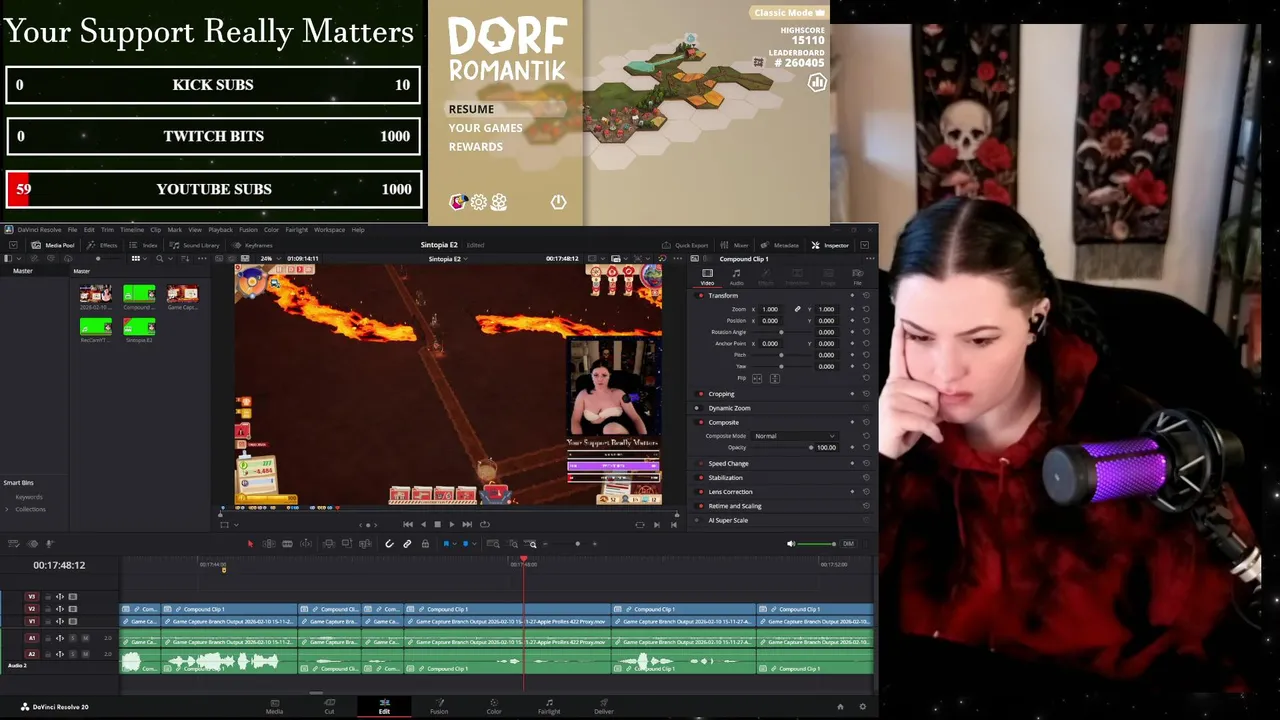Viewport: 1280px width, 720px height.
Task: Toggle the Cropping section enable dot
Action: tap(700, 394)
